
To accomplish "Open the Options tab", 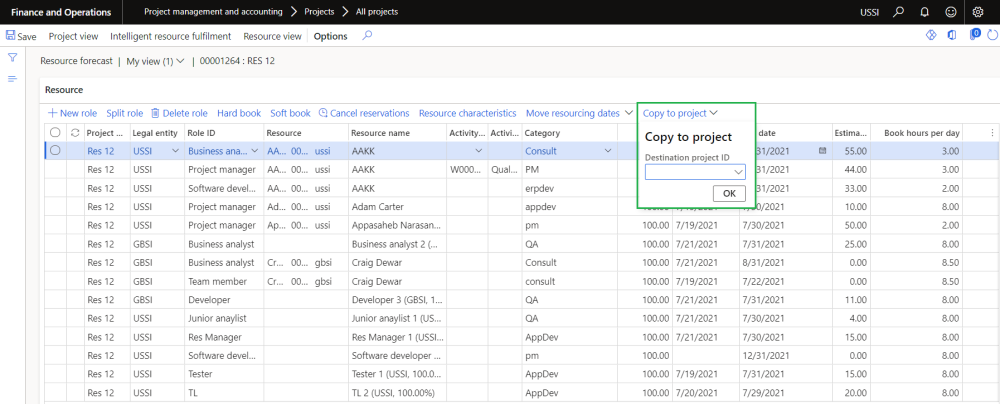I will [330, 36].
